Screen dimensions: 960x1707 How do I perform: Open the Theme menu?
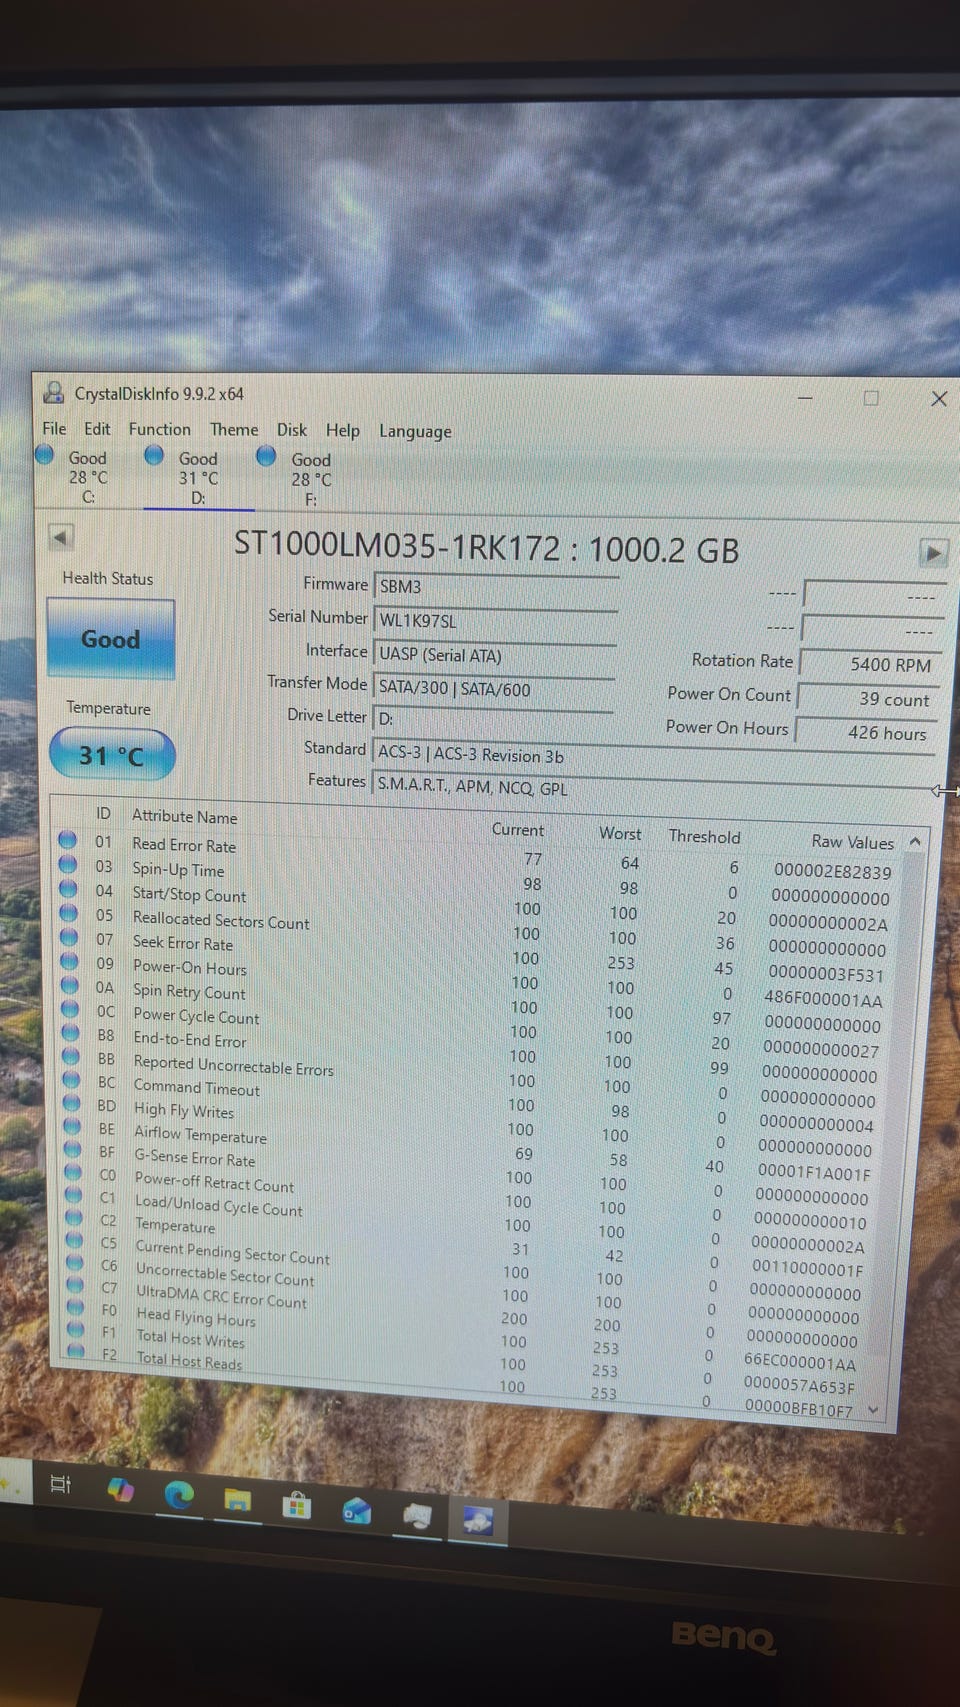(234, 429)
